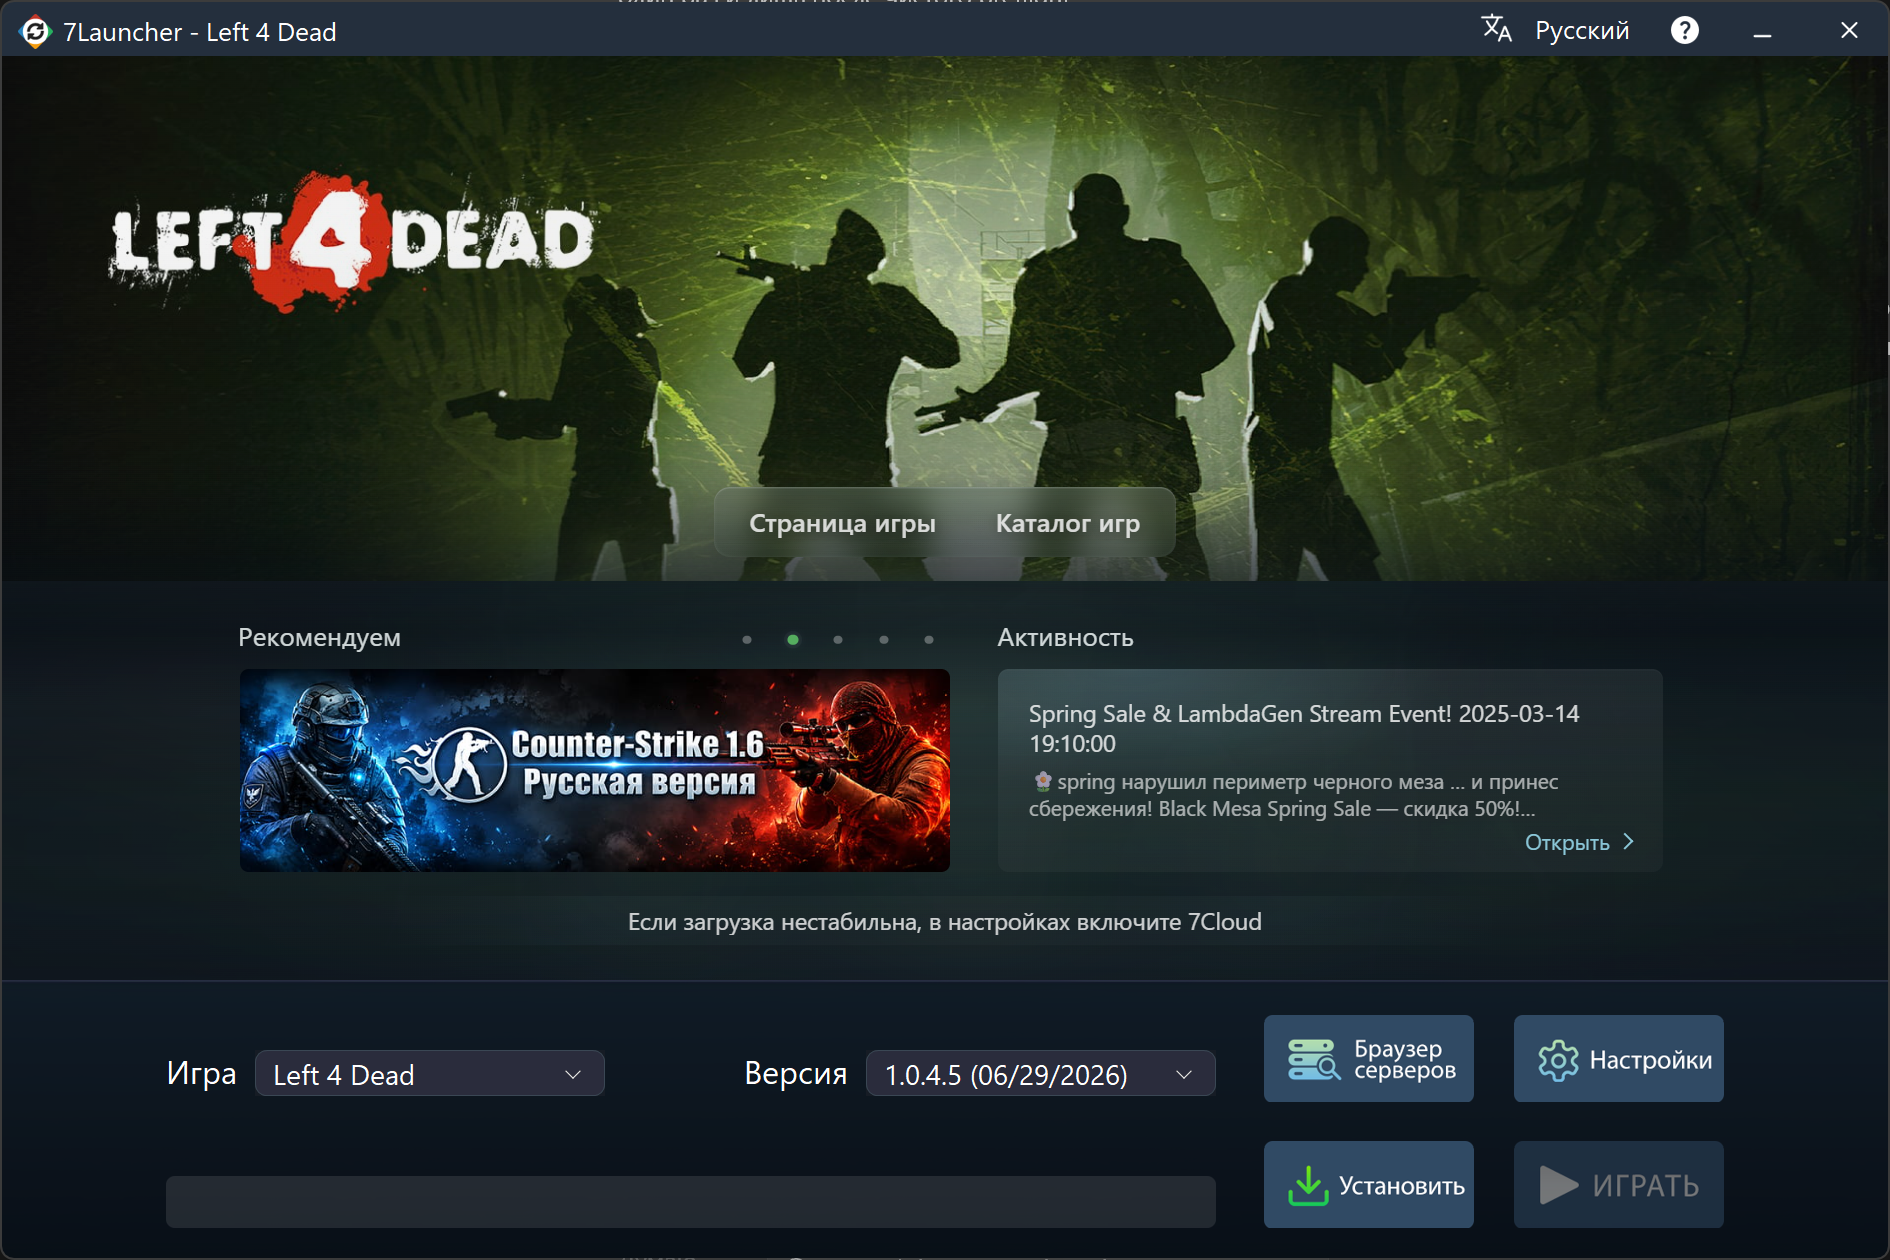Viewport: 1890px width, 1260px height.
Task: Click the ИГРАТЬ play button
Action: [1619, 1185]
